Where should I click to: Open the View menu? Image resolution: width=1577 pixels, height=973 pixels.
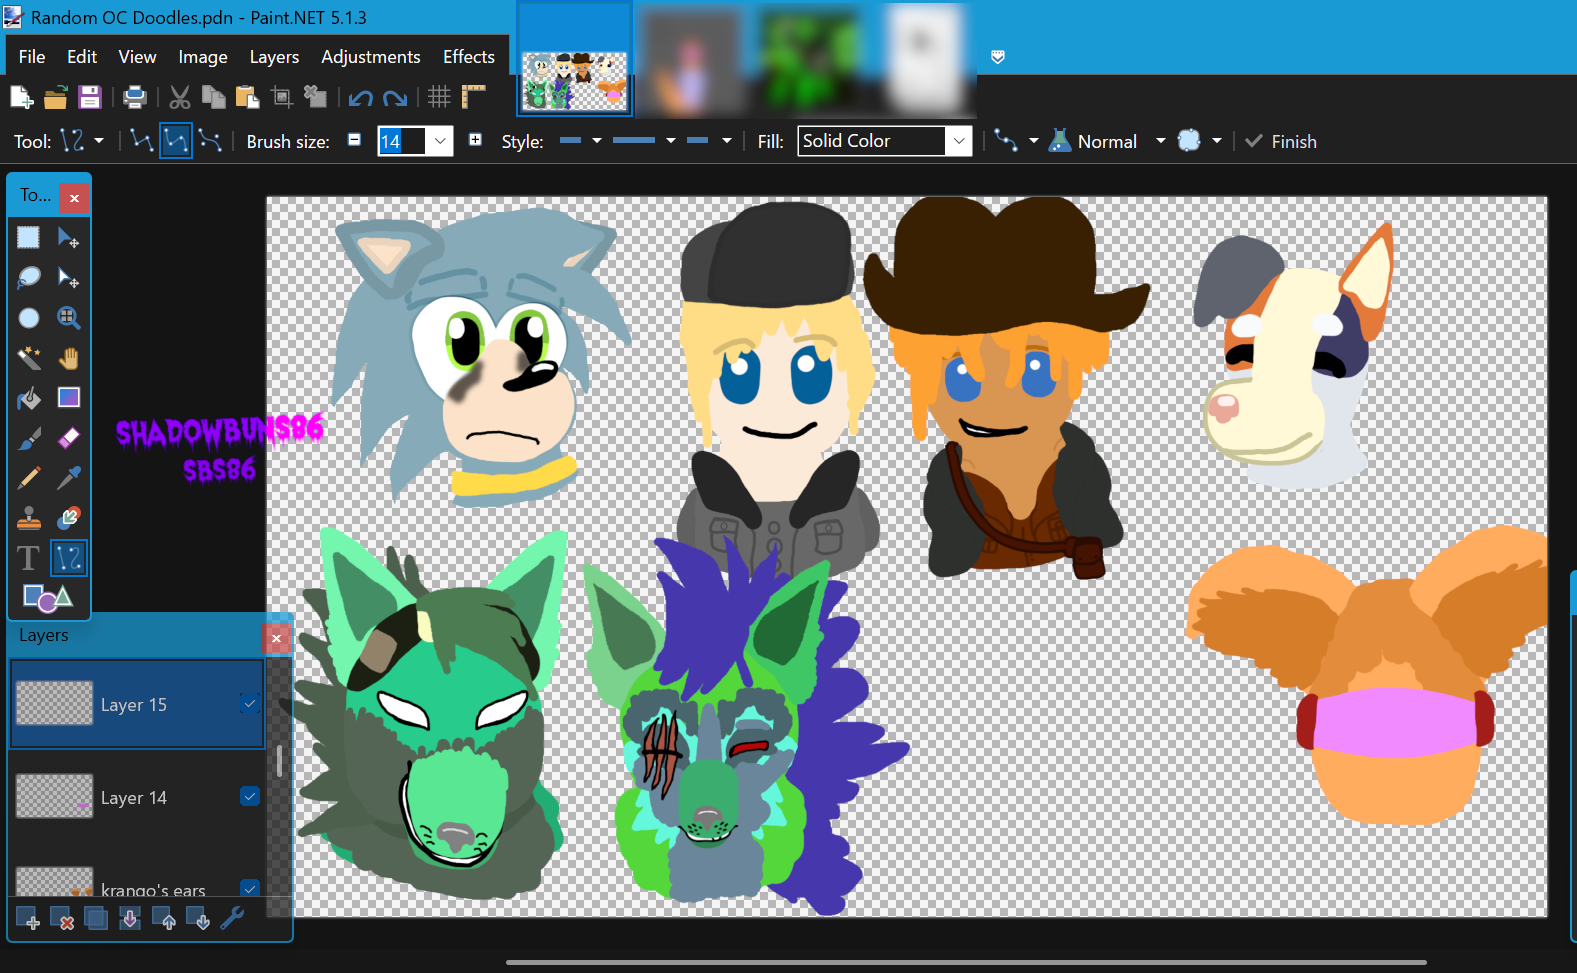tap(137, 57)
